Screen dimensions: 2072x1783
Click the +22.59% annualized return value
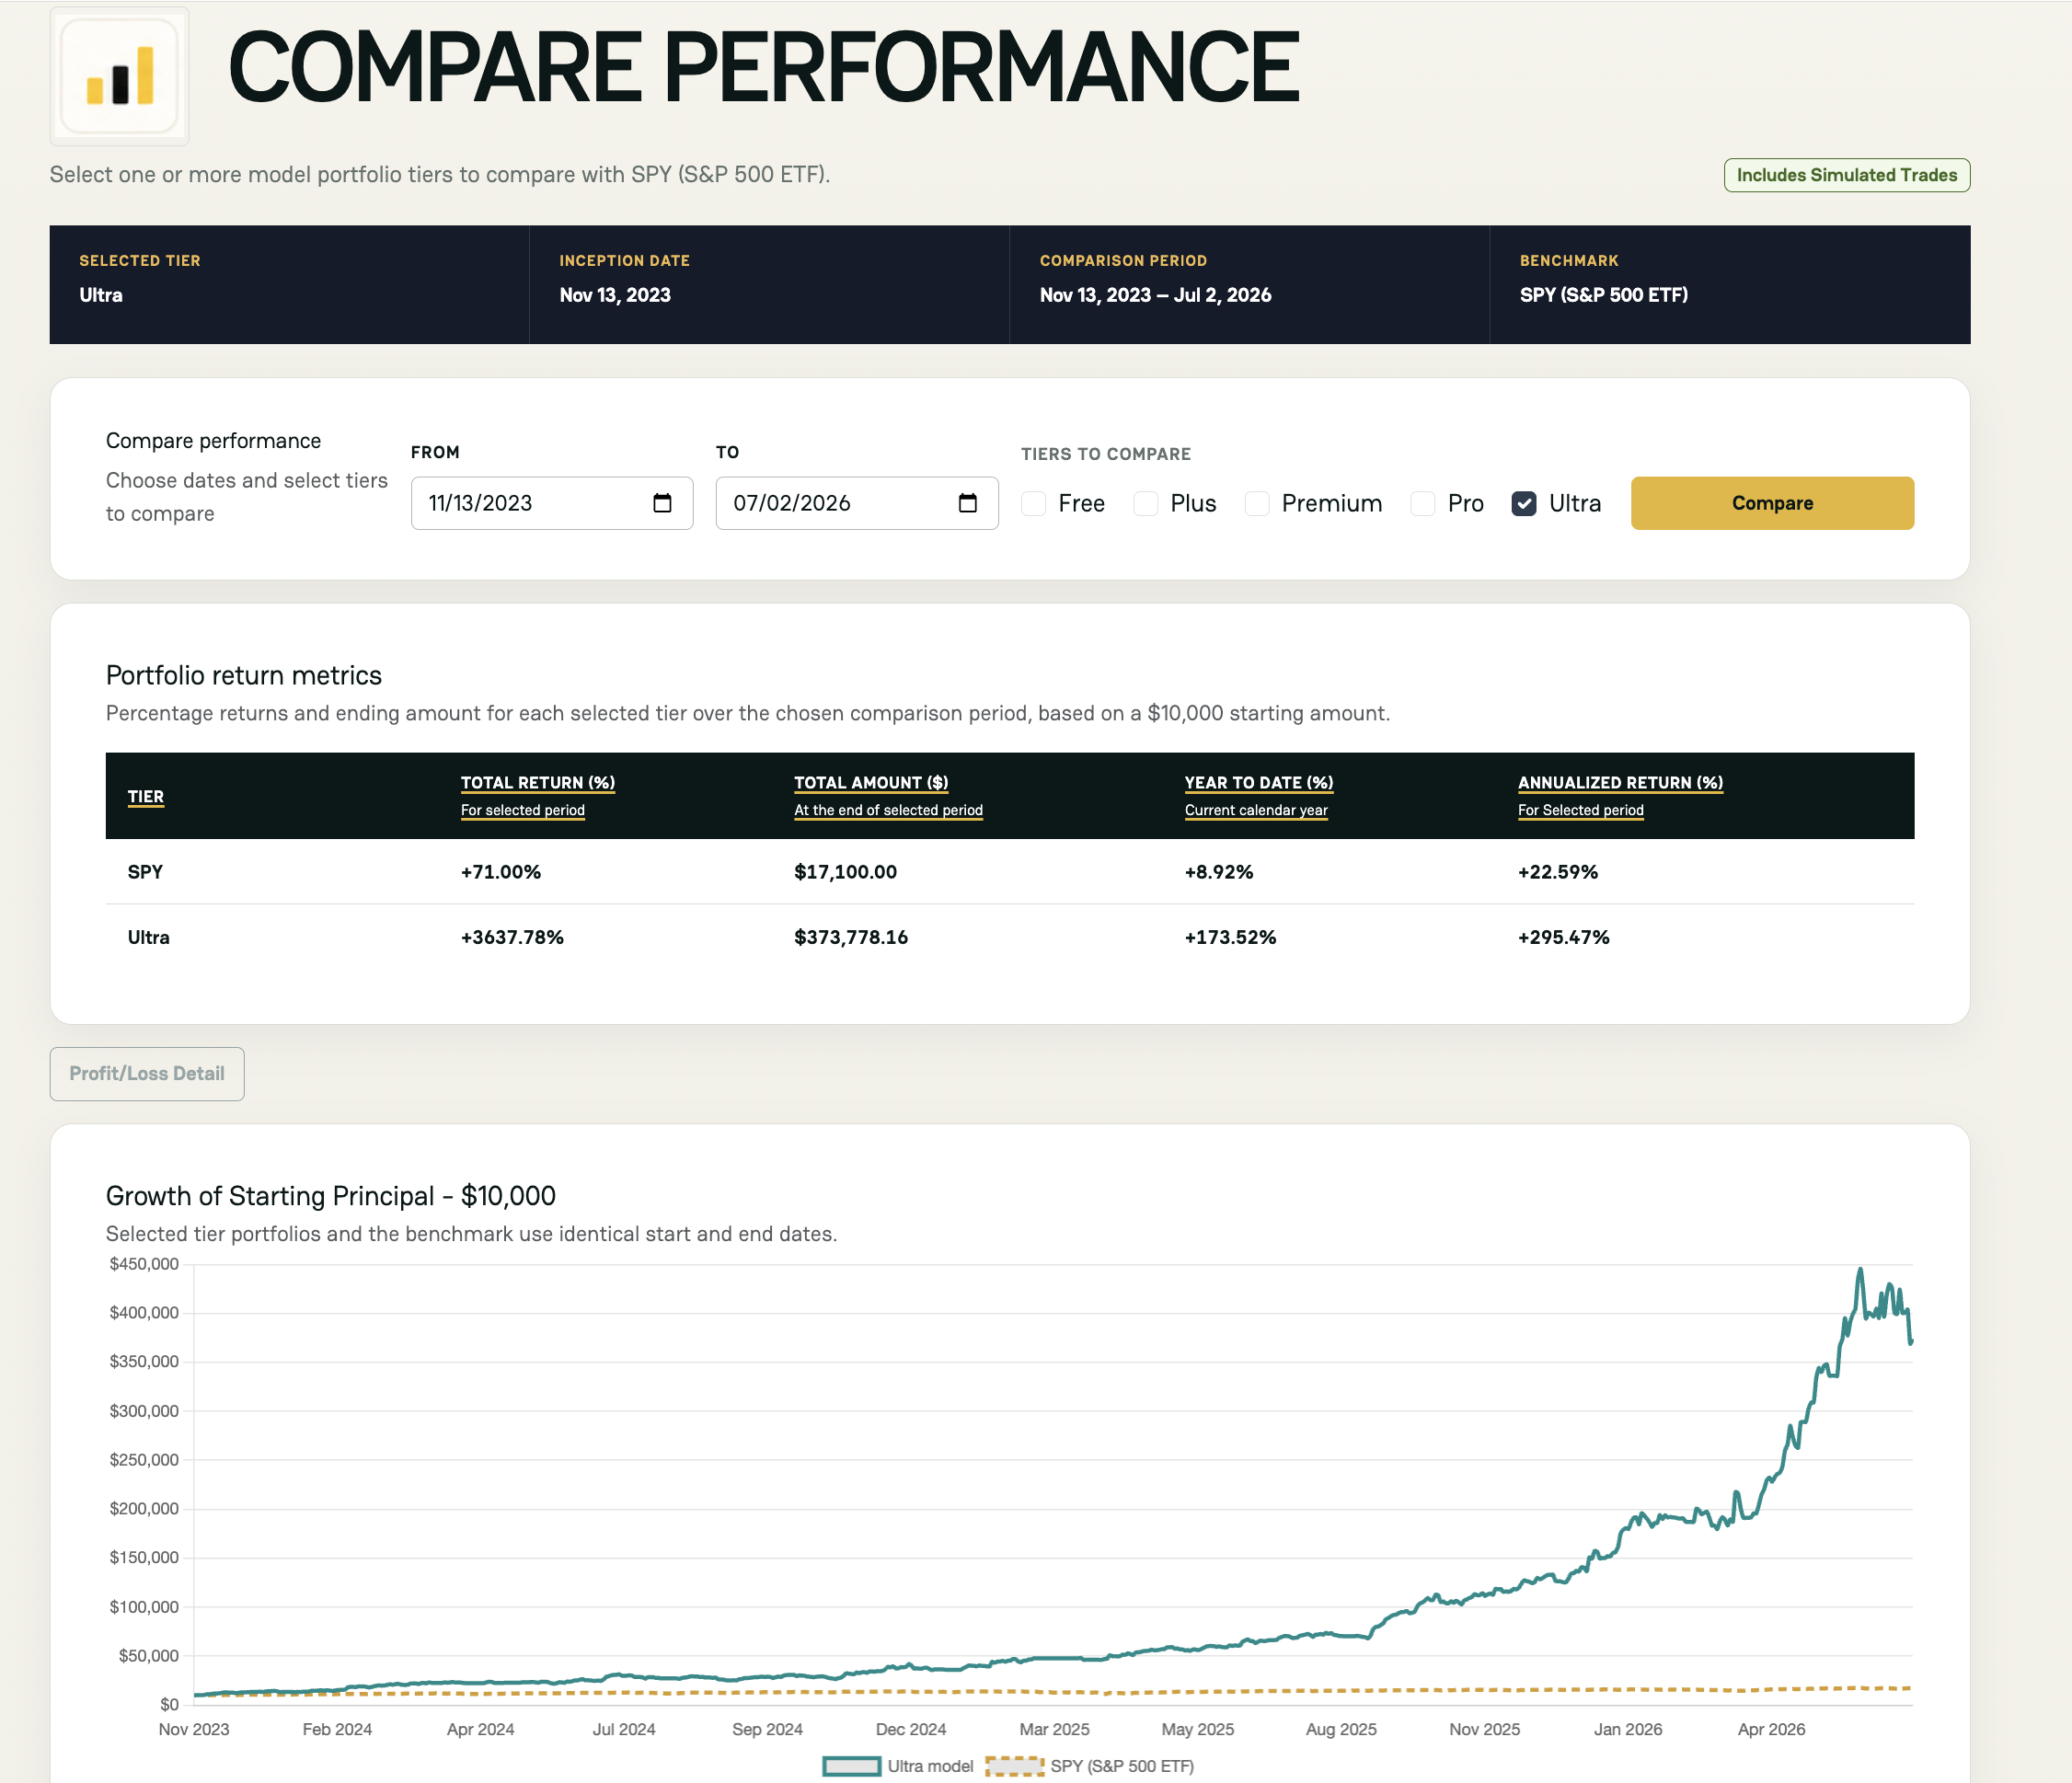1557,872
